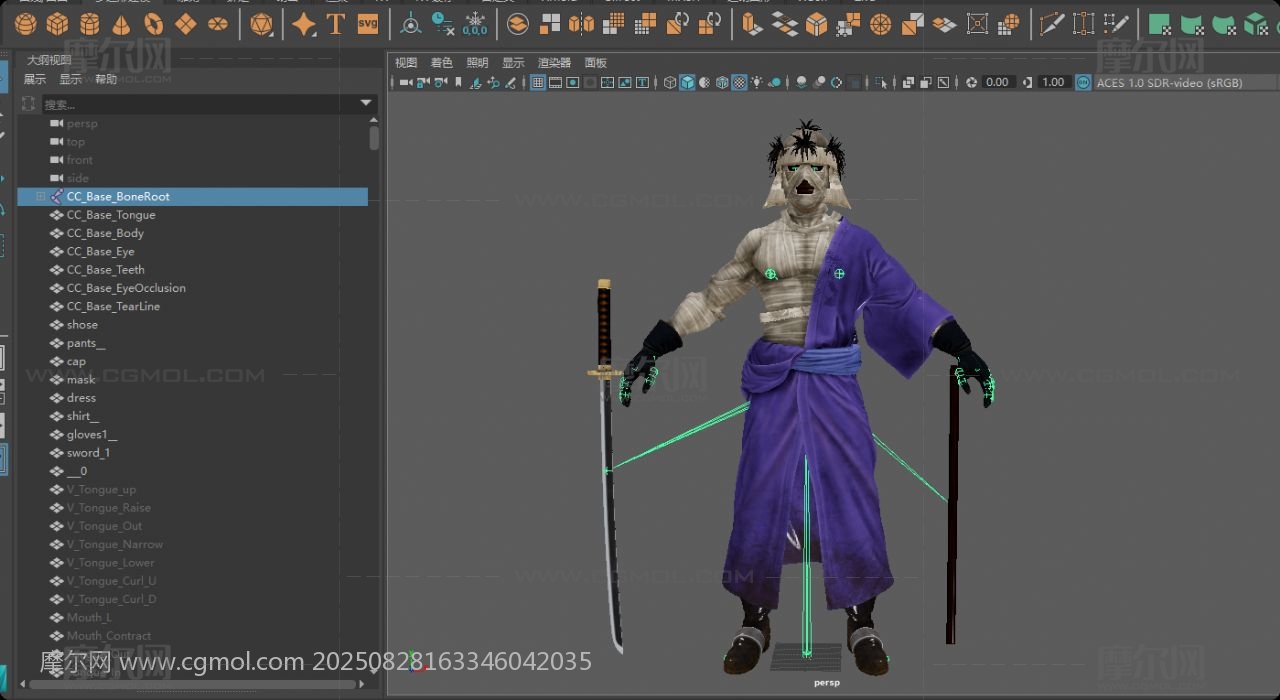This screenshot has height=700, width=1280.
Task: Click the quad draw pencil icon
Action: tap(1115, 24)
